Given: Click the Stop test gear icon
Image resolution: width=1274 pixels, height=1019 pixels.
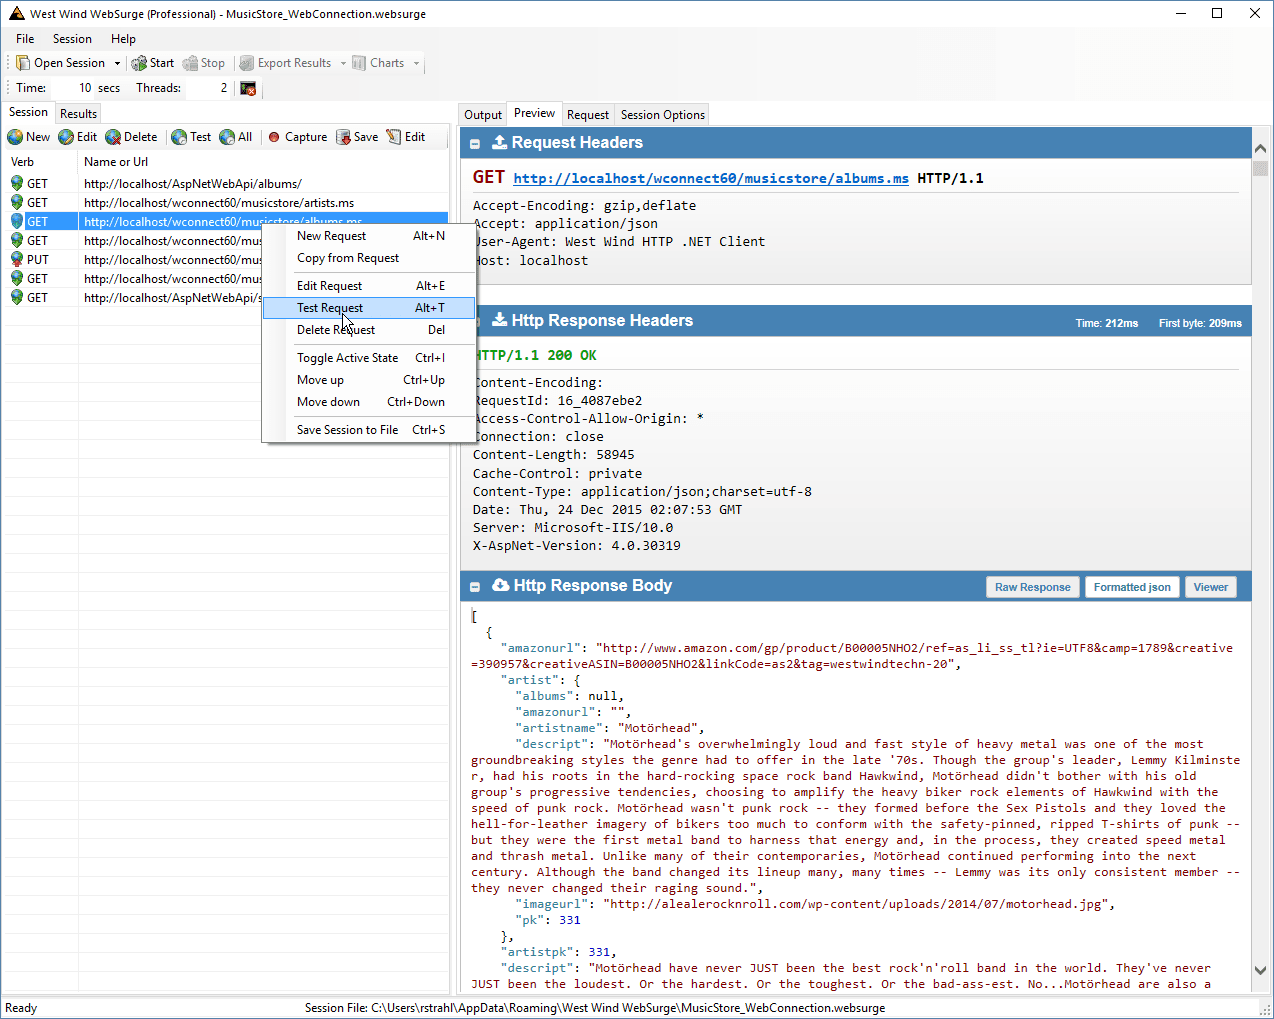Looking at the screenshot, I should tap(190, 63).
